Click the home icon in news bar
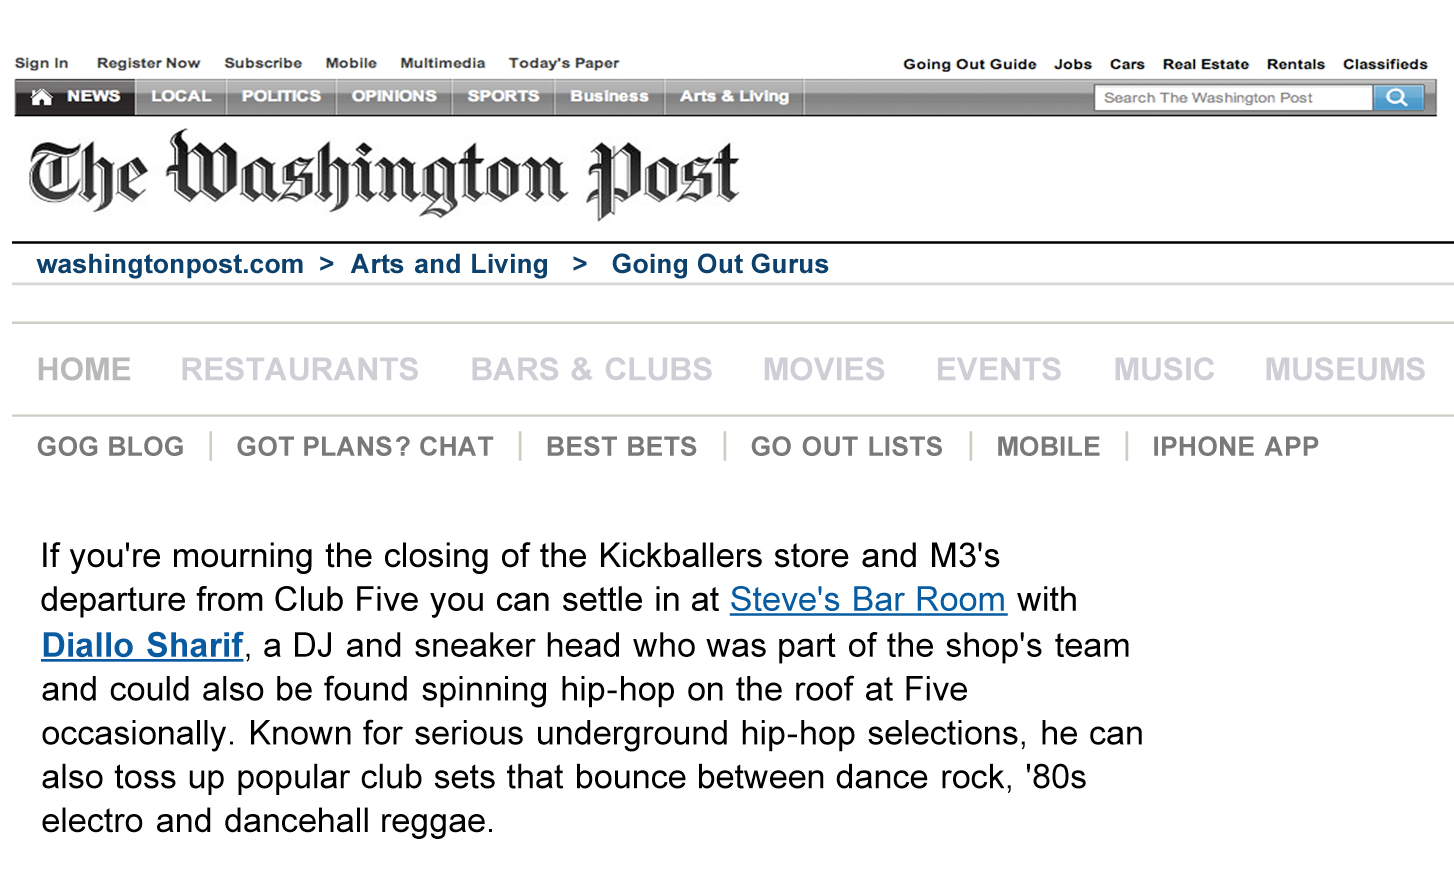Screen dimensions: 1454x869 [42, 97]
